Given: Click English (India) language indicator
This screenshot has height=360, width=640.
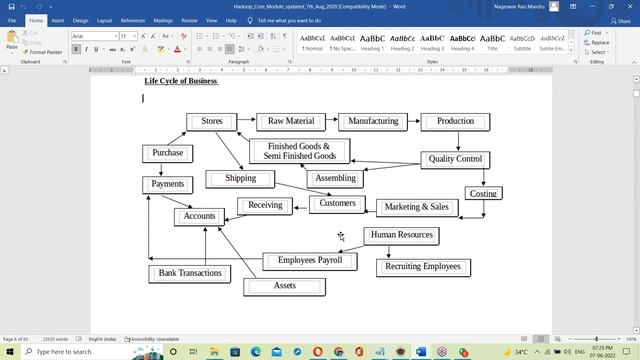Looking at the screenshot, I should pyautogui.click(x=102, y=339).
